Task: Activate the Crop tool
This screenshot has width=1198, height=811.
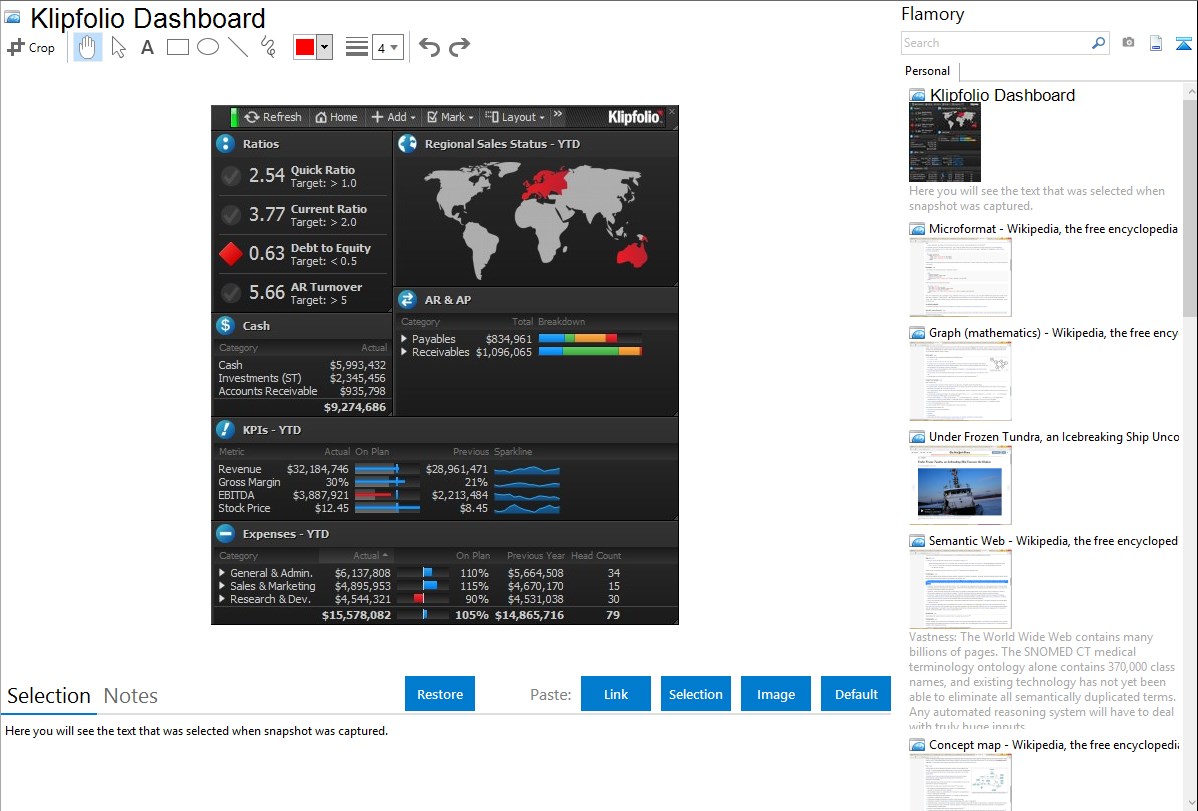Action: pos(31,47)
